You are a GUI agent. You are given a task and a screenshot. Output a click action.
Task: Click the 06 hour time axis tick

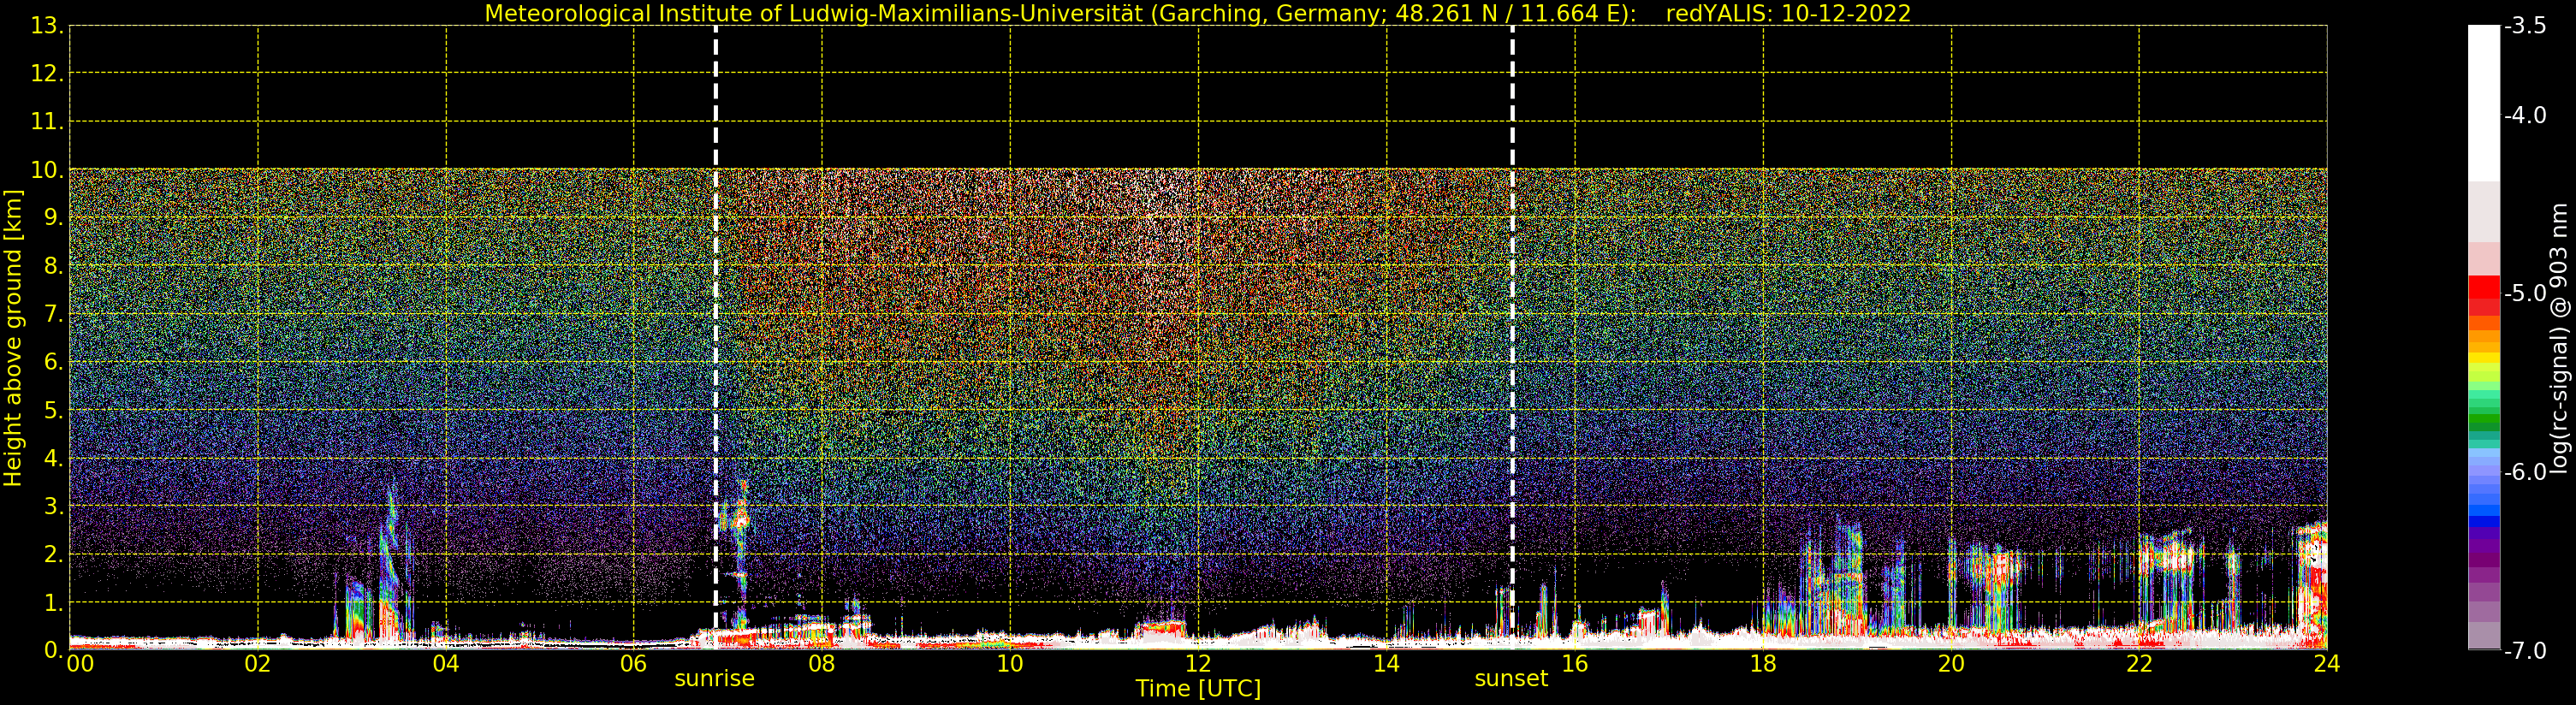click(634, 664)
